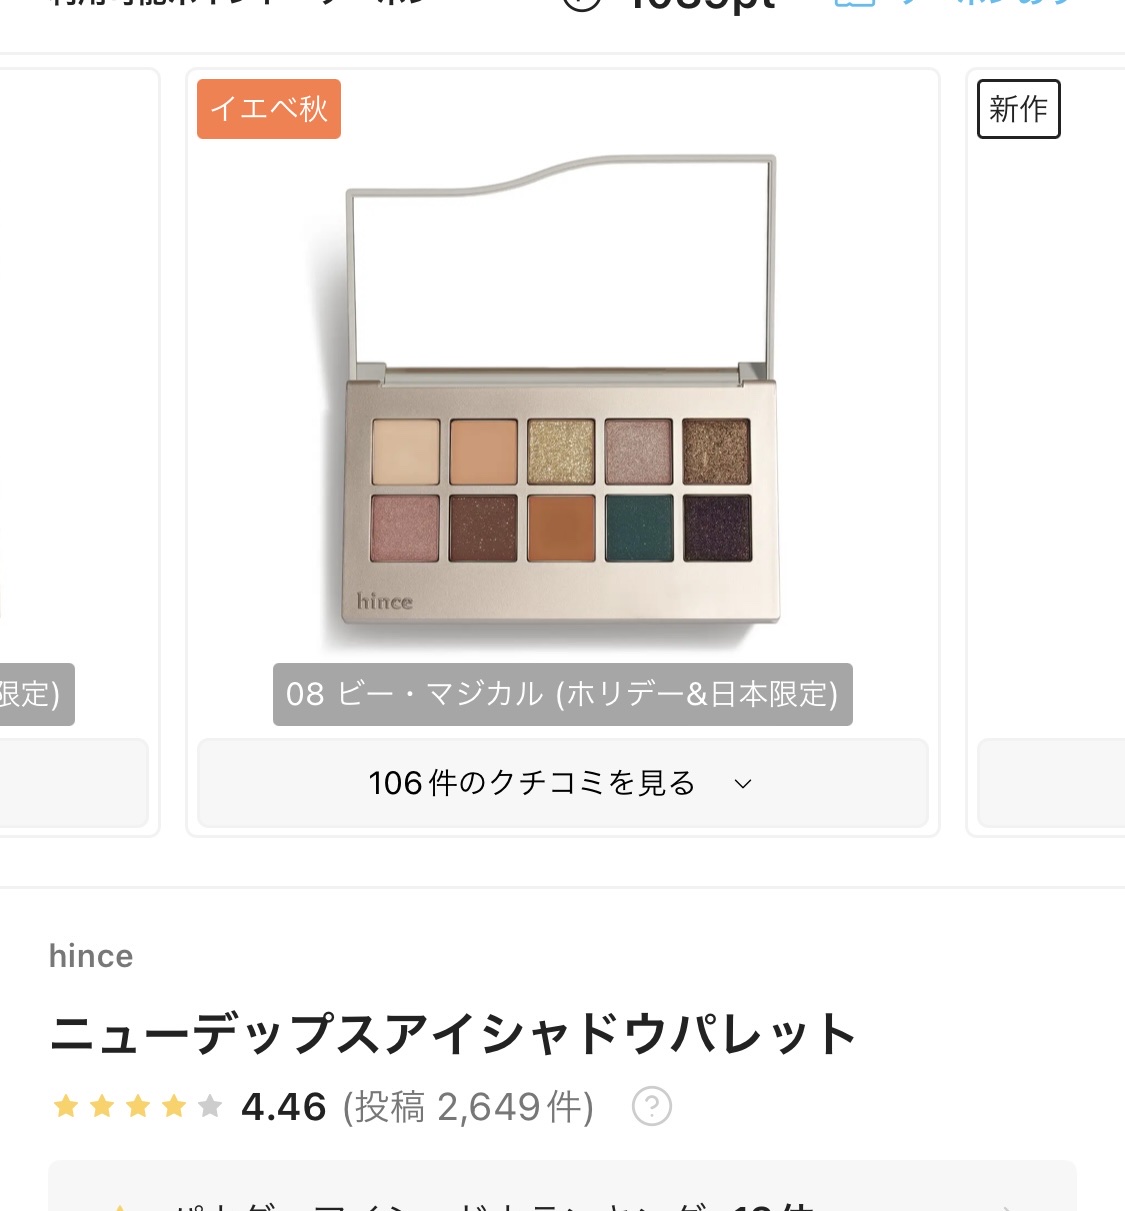Click the burnt orange eyeshadow swatch
1125x1211 pixels.
point(561,527)
